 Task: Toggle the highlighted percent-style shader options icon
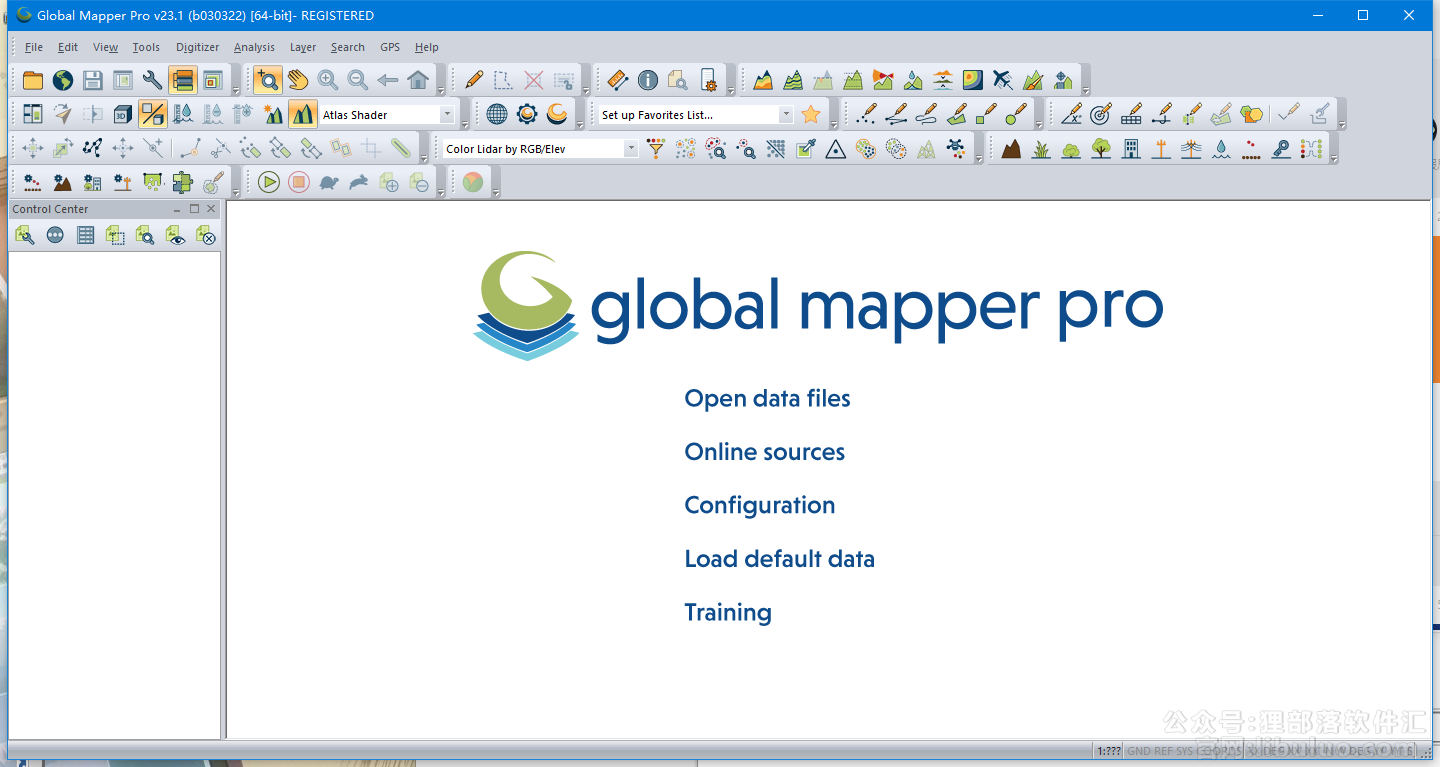coord(153,114)
